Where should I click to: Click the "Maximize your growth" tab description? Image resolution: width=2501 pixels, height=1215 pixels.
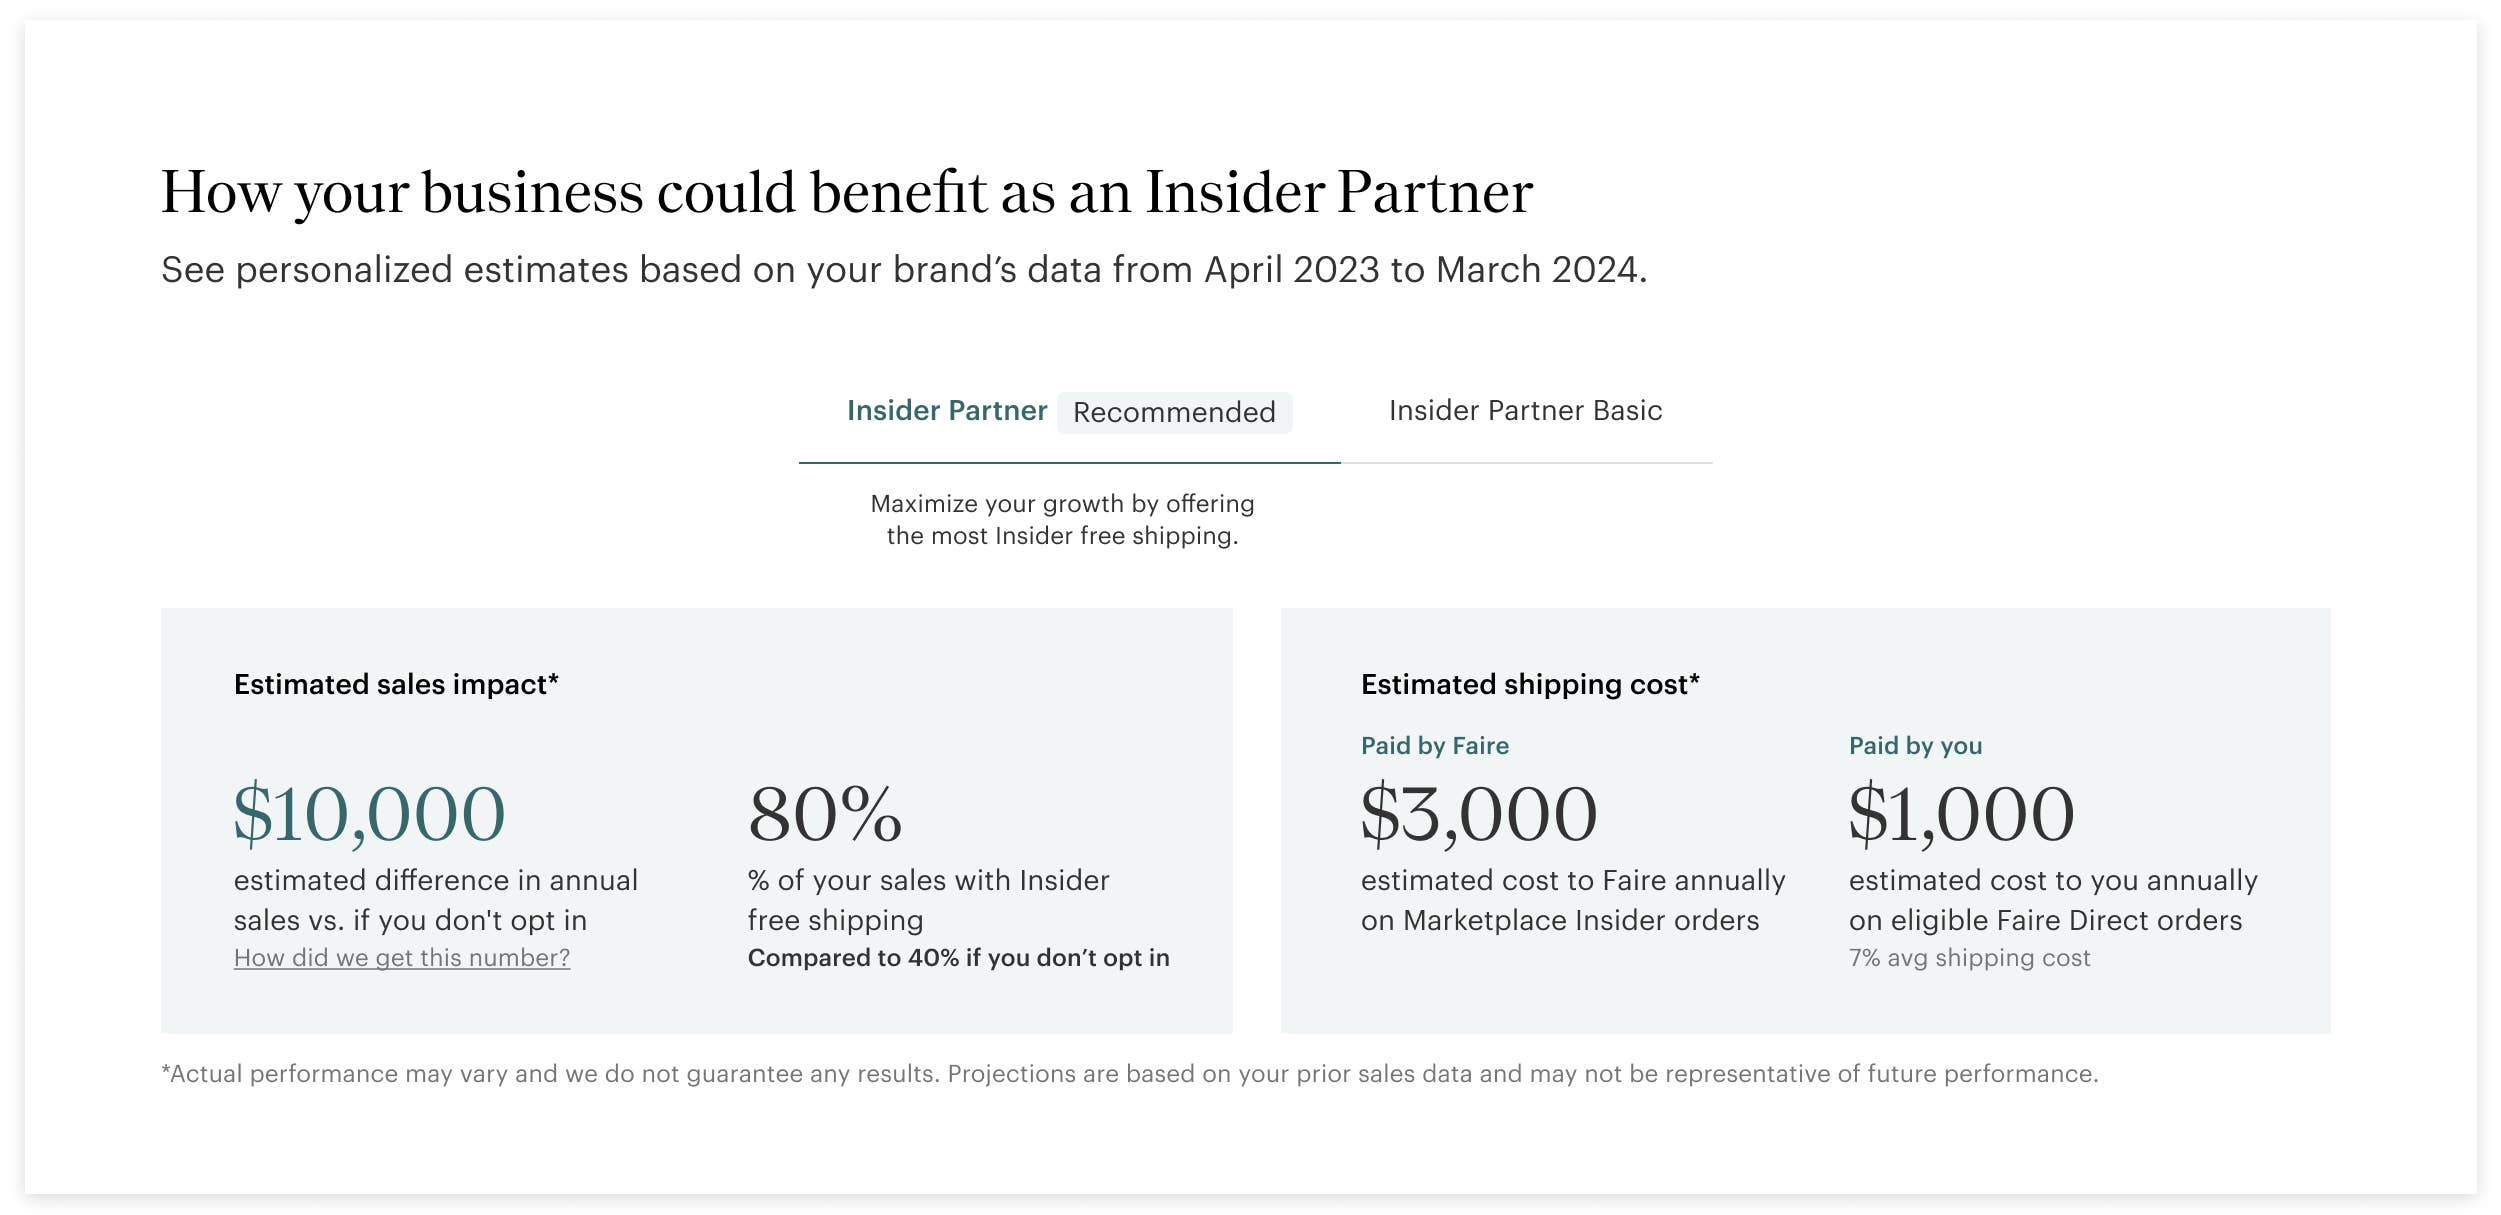(x=1062, y=520)
